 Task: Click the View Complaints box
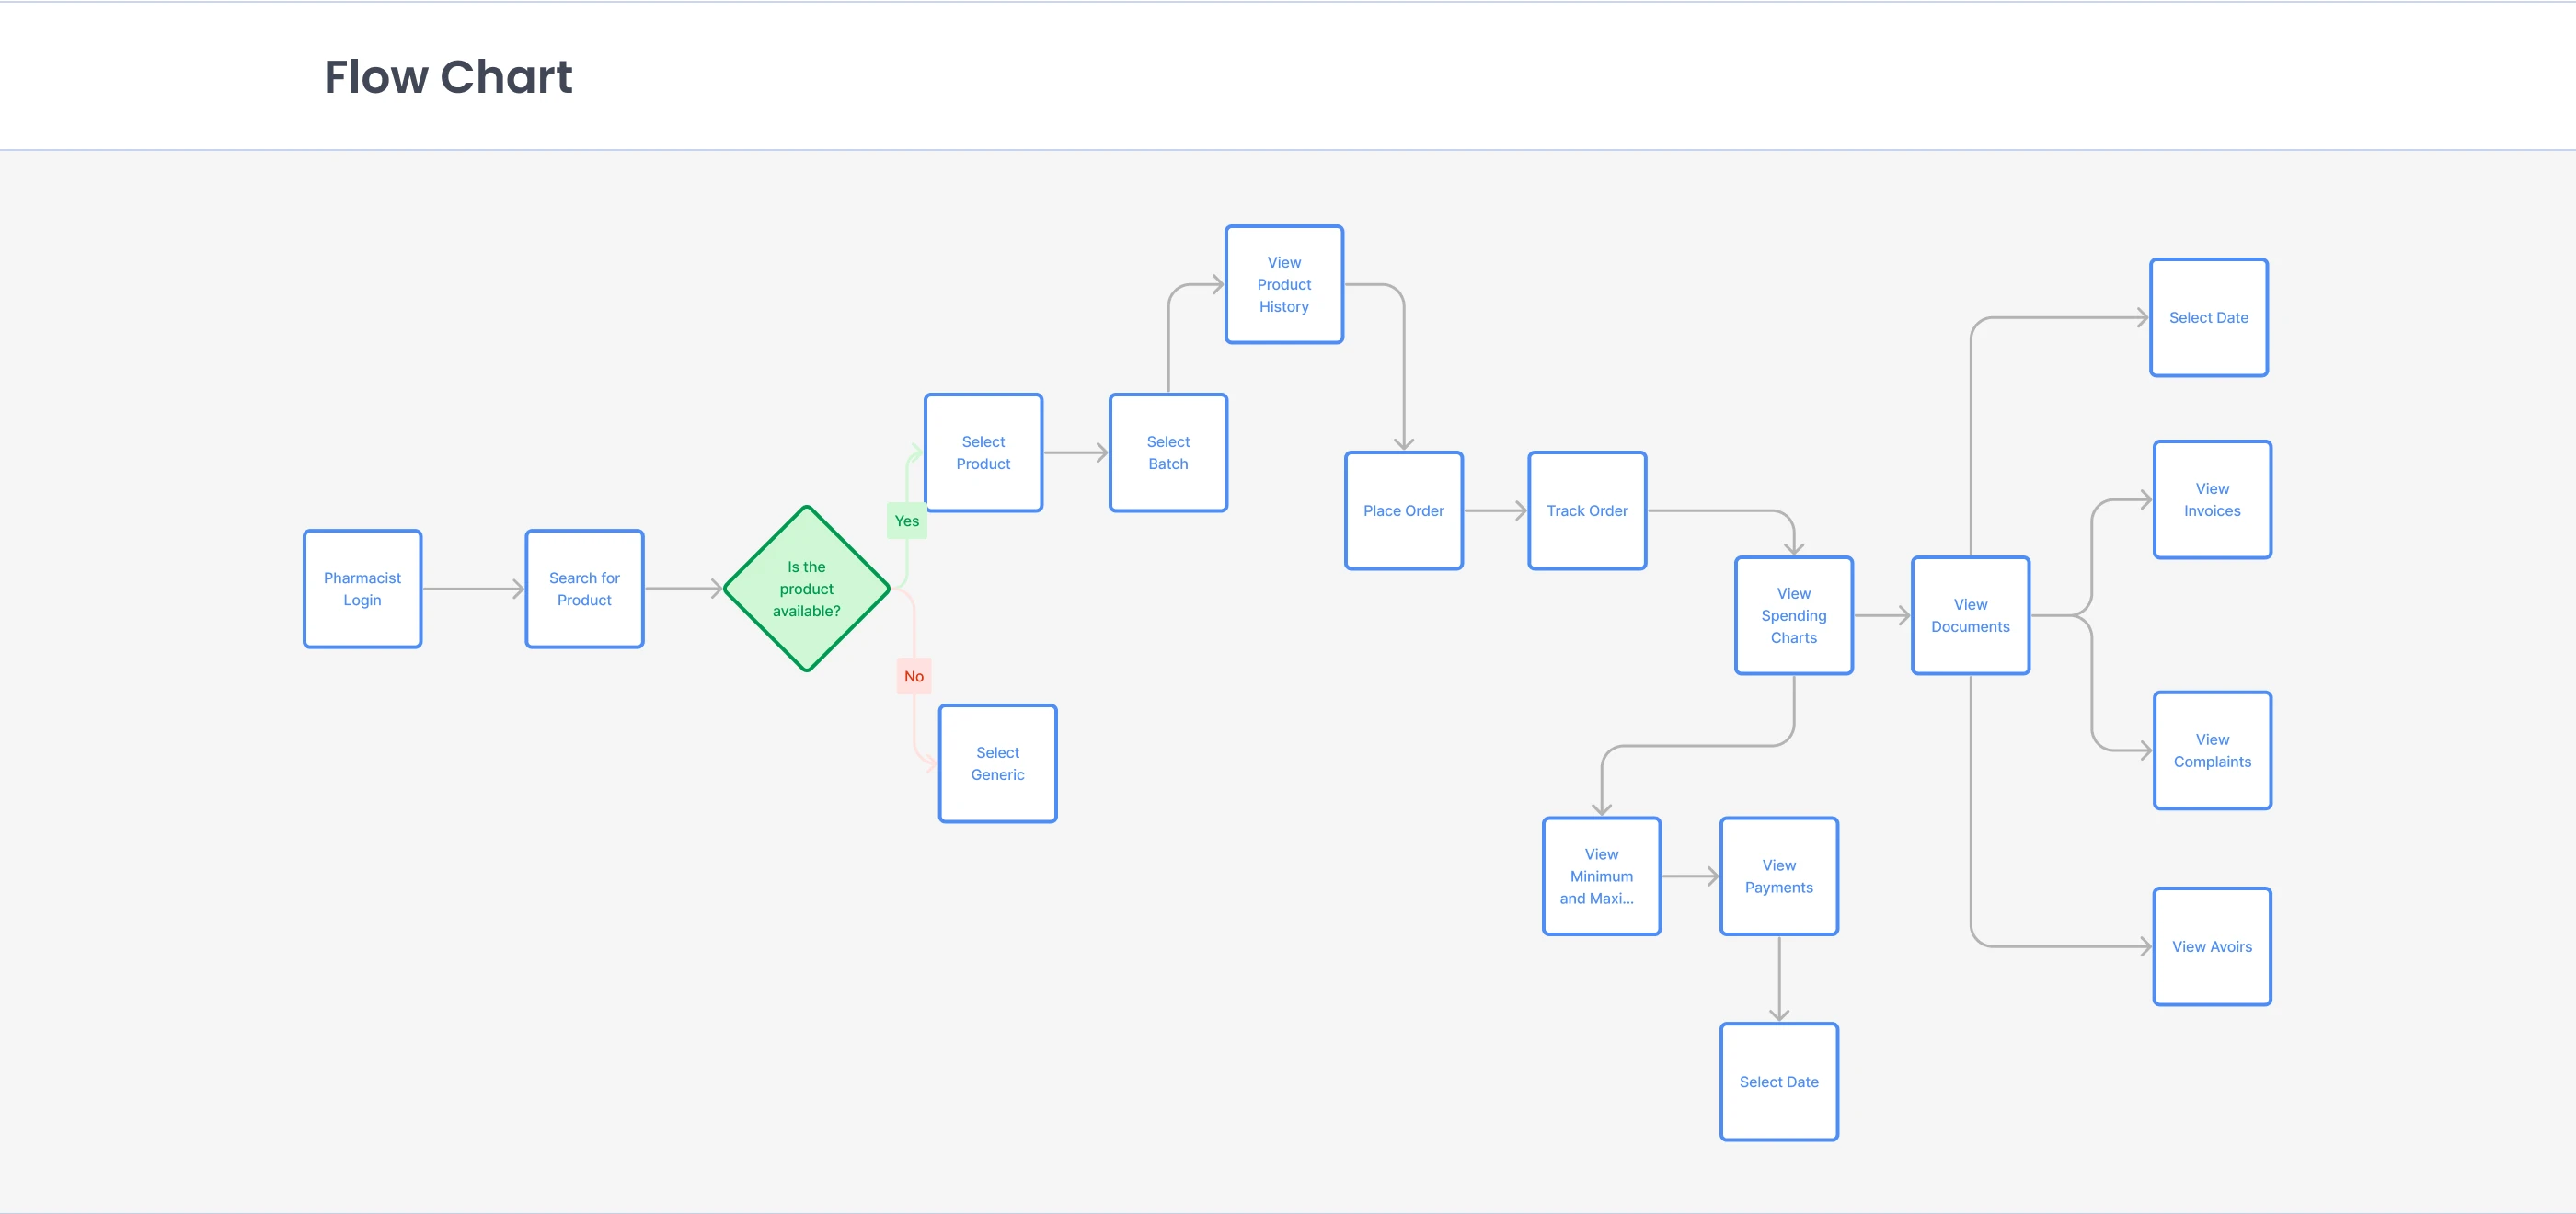click(x=2212, y=751)
